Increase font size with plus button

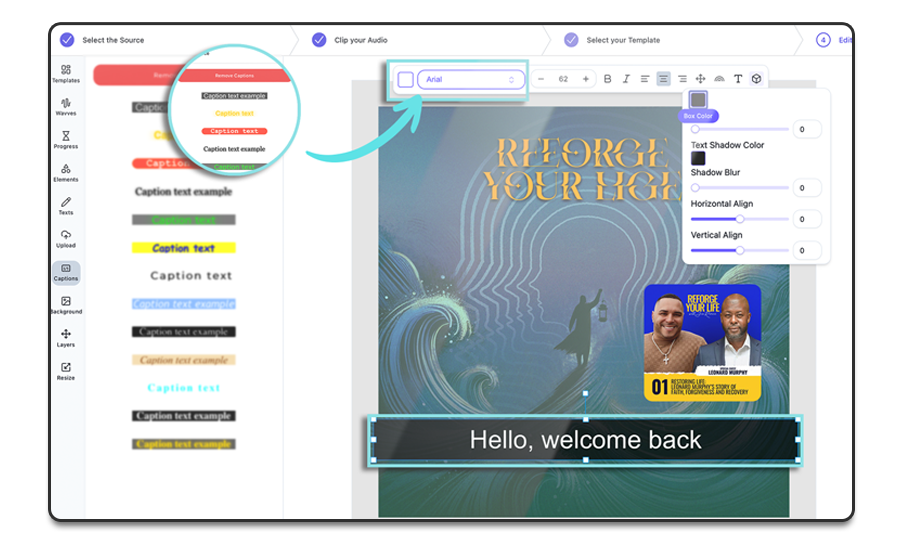coord(586,79)
